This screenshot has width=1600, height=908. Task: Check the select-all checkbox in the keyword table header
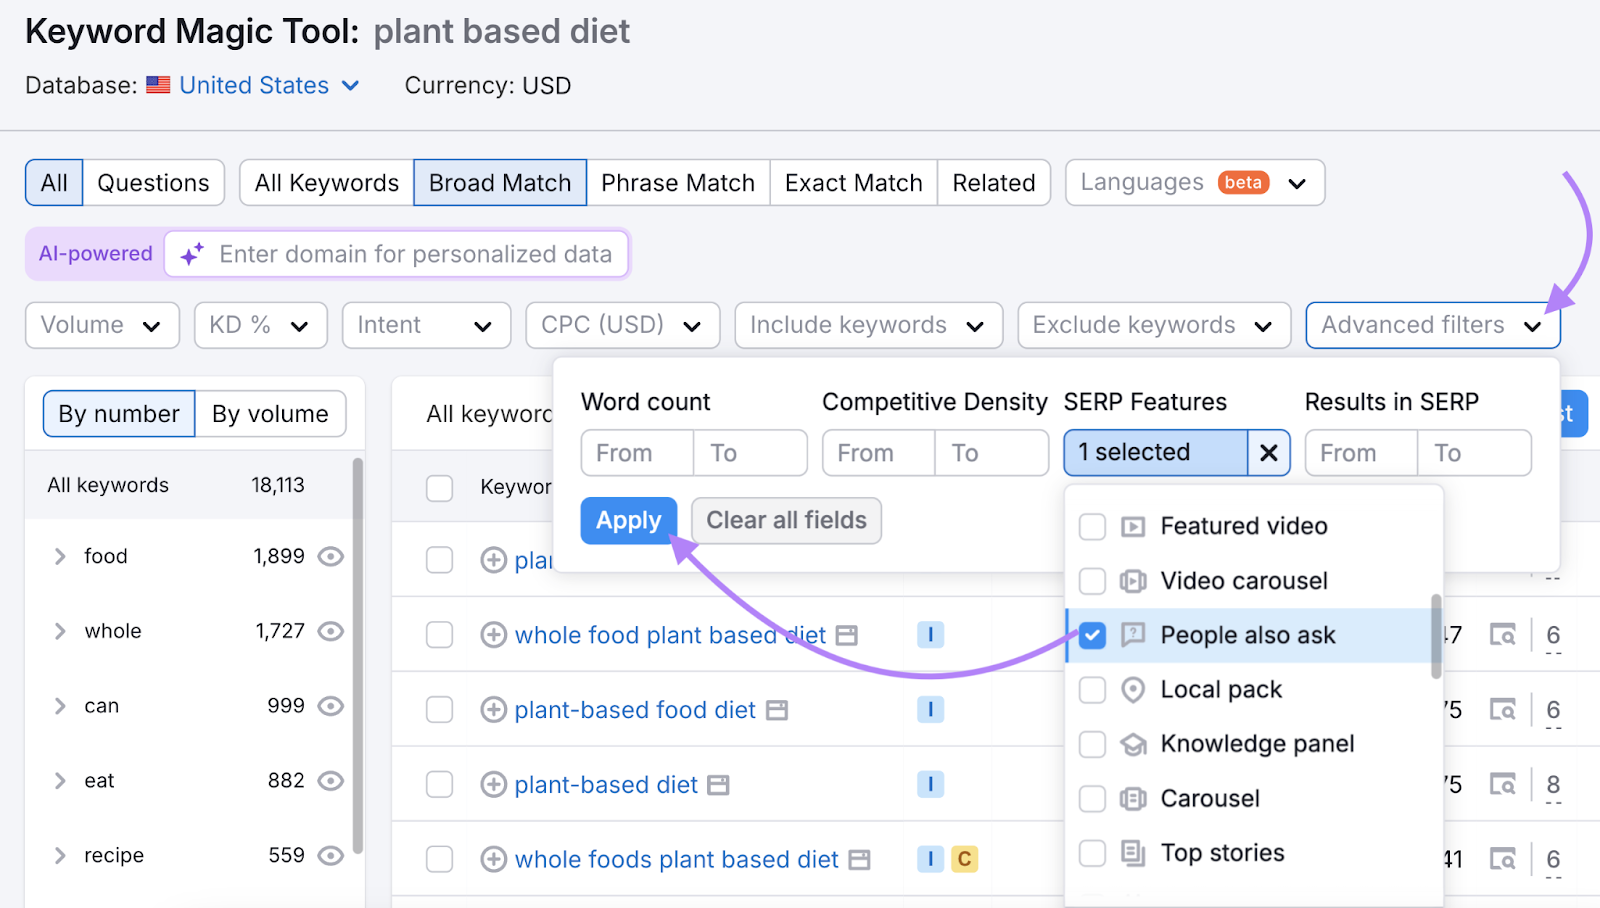pyautogui.click(x=439, y=488)
